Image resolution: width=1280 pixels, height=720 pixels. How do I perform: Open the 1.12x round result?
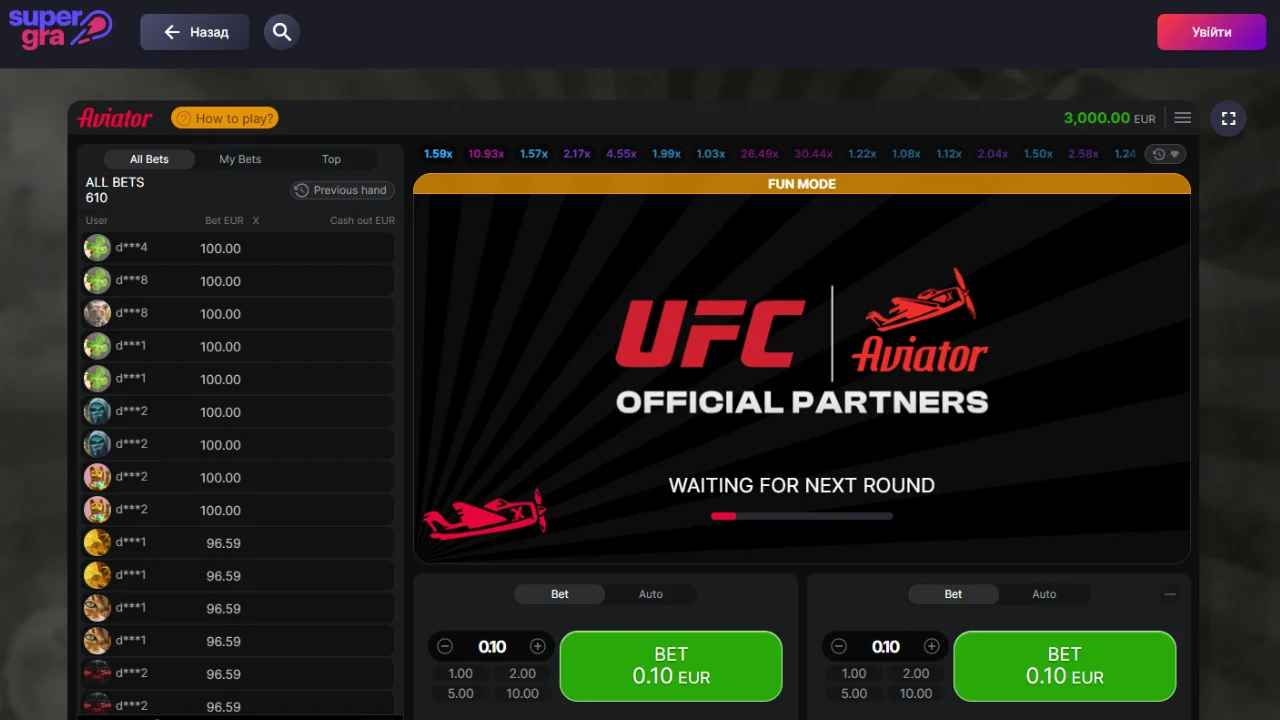[x=949, y=154]
